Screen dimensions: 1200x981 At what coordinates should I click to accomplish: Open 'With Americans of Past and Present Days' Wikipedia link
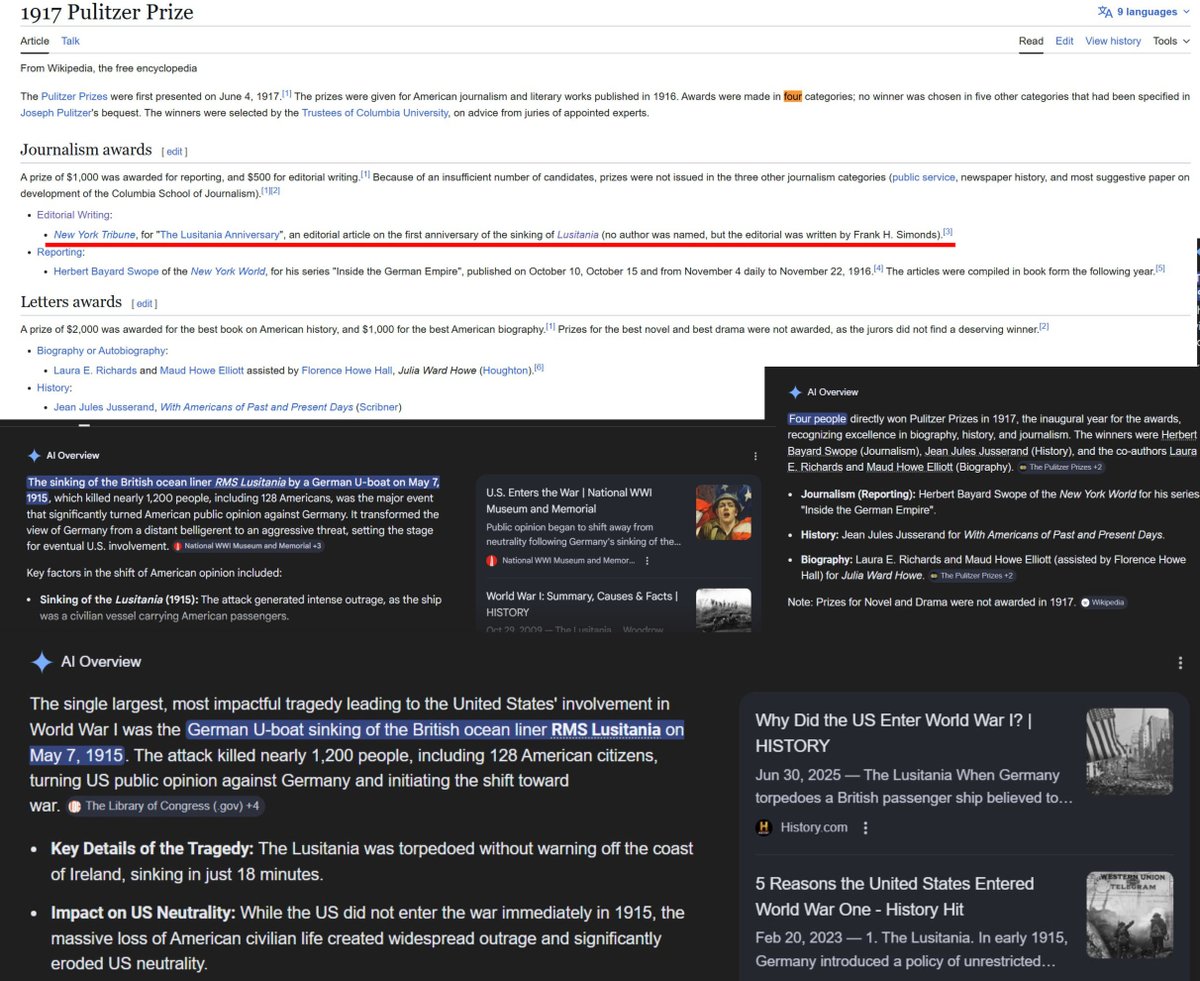pyautogui.click(x=256, y=407)
